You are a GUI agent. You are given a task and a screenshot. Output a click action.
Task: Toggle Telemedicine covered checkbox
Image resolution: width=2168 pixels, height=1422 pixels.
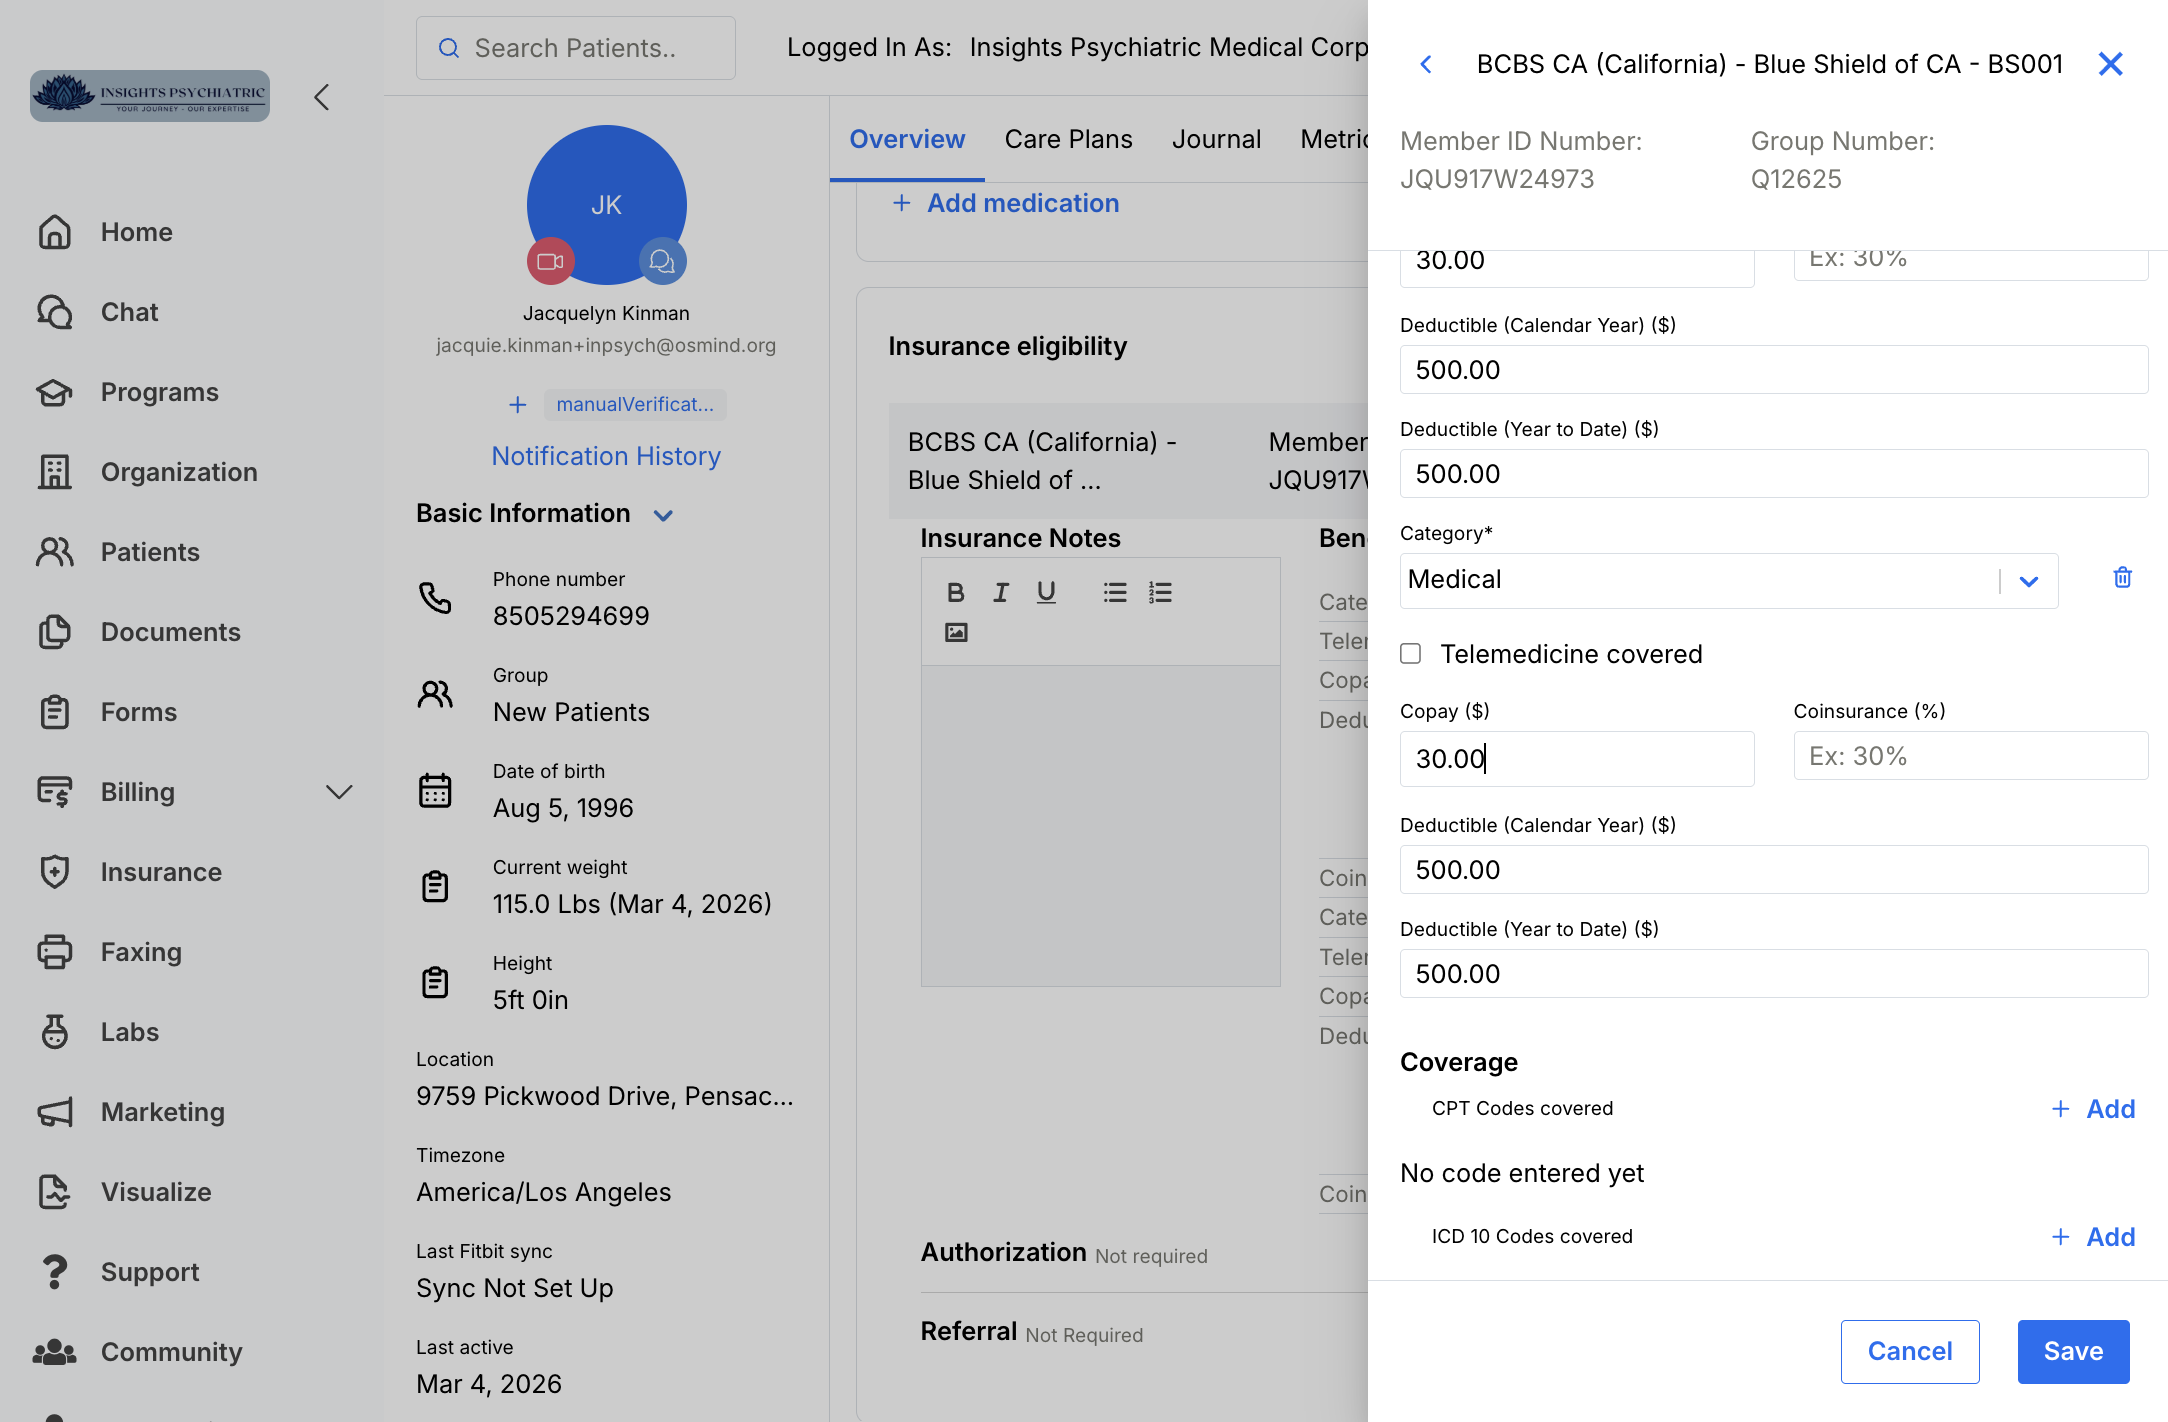point(1410,654)
